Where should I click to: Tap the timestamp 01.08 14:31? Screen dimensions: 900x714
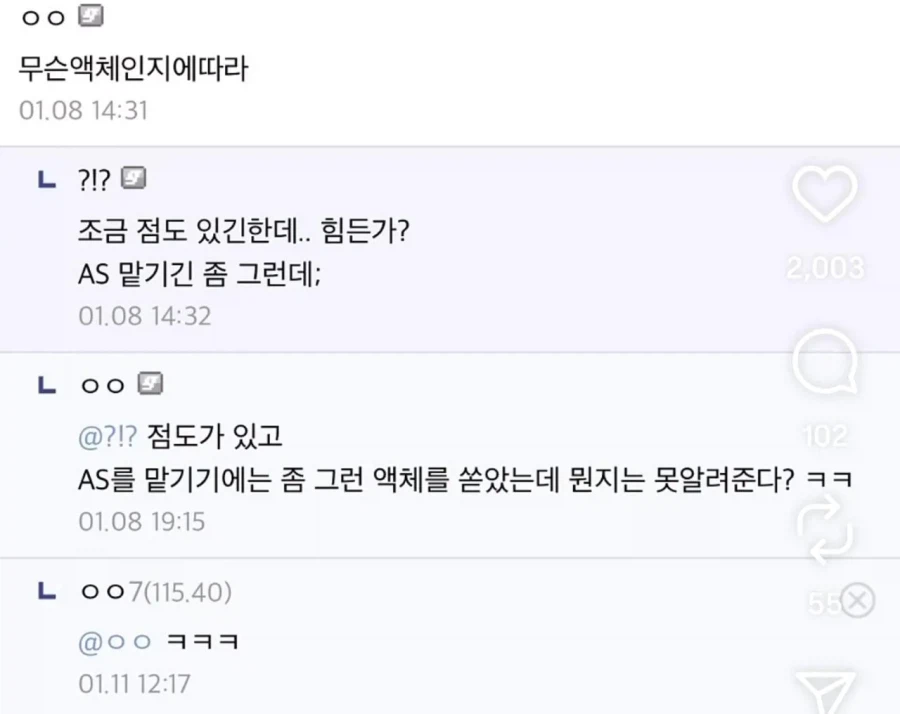point(83,111)
